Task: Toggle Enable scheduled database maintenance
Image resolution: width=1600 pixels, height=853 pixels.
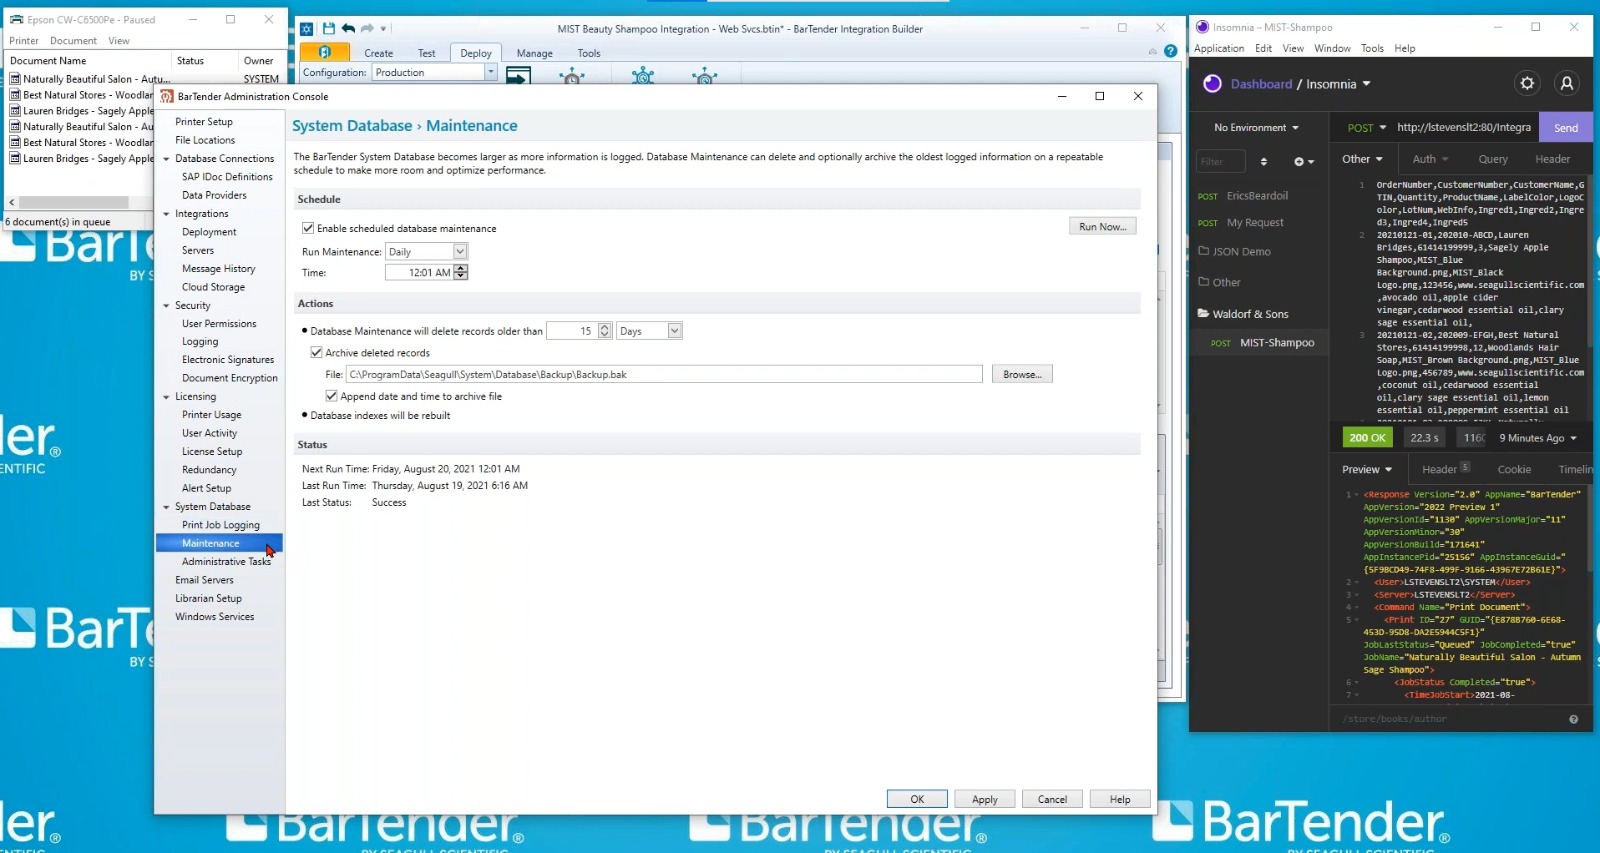Action: [x=308, y=228]
